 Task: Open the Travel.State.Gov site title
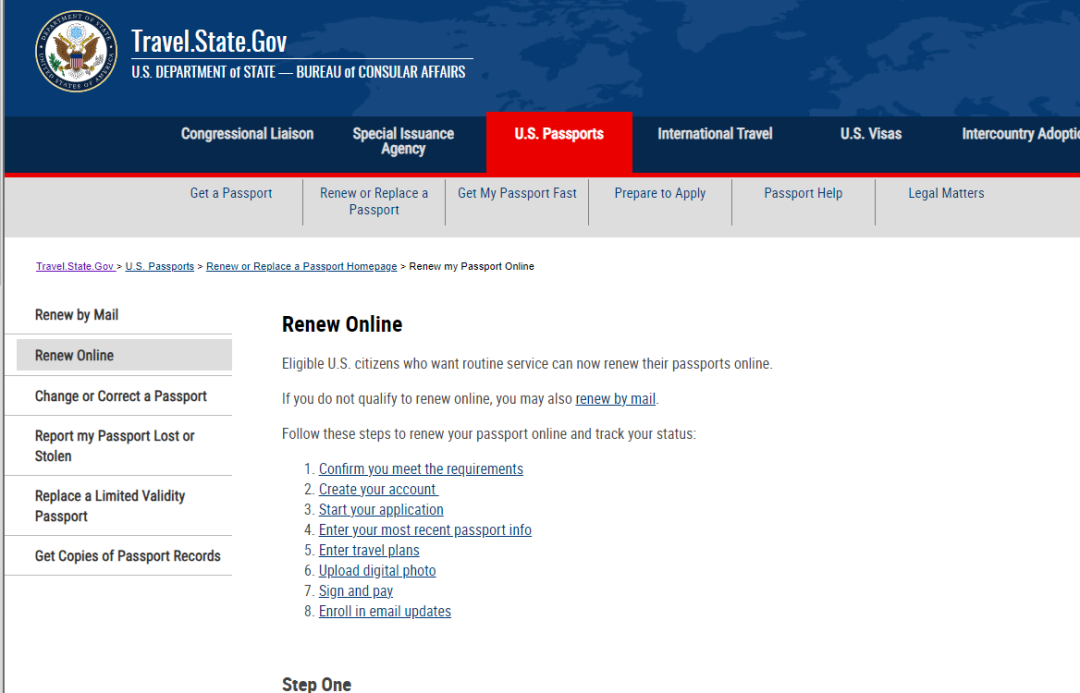(209, 41)
